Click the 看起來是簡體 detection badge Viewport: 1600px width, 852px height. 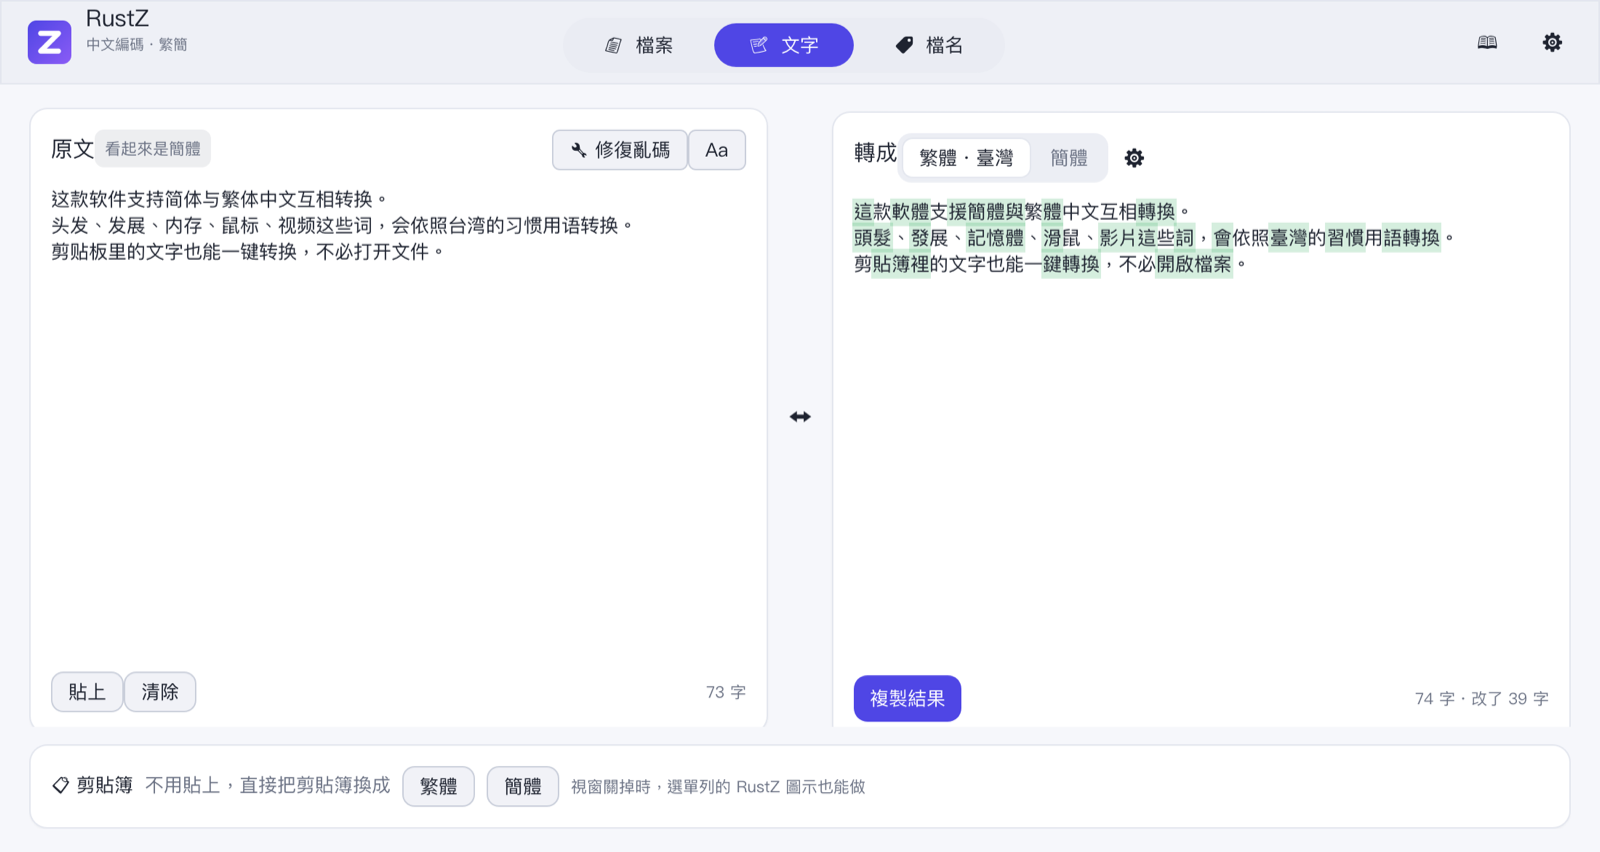tap(153, 149)
